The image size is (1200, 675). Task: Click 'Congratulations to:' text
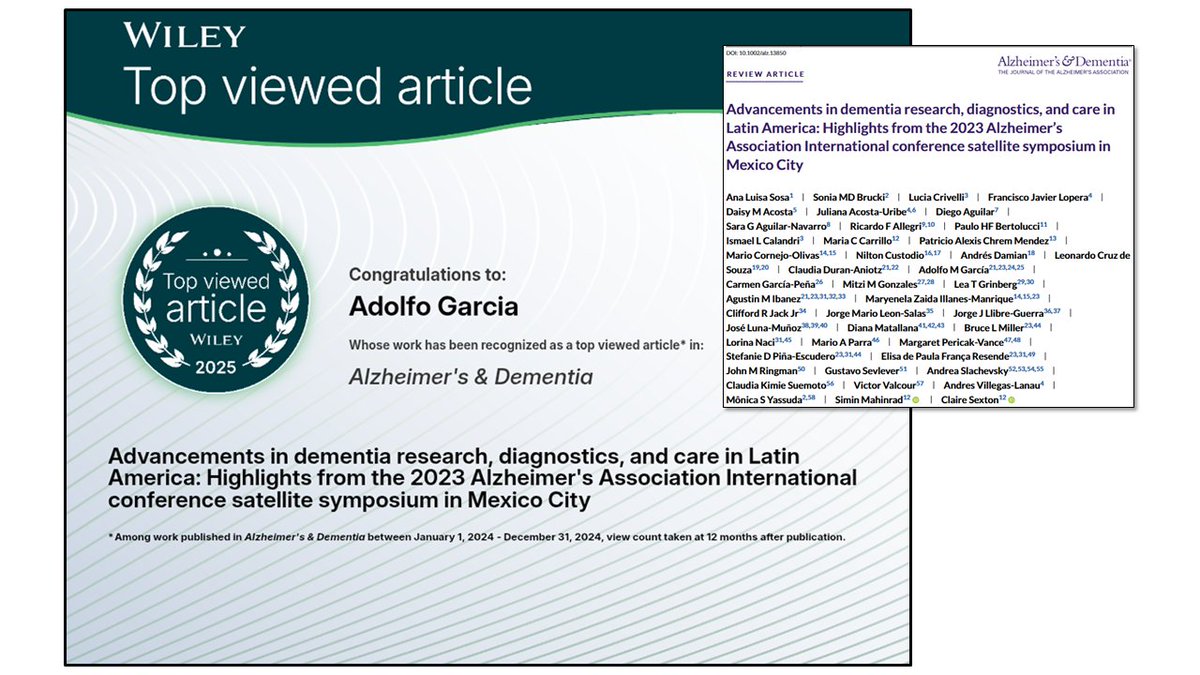click(x=427, y=274)
